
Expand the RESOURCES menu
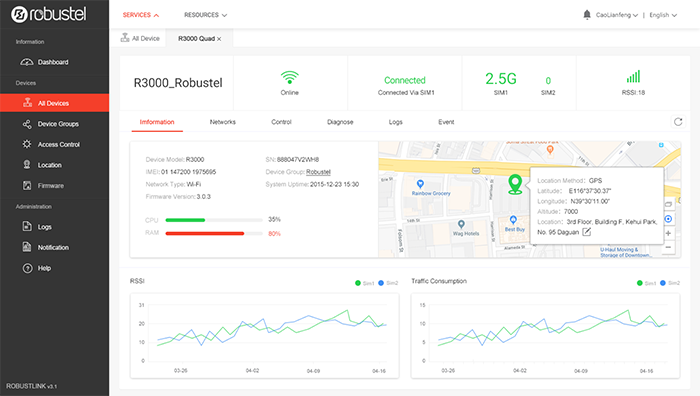[x=205, y=15]
